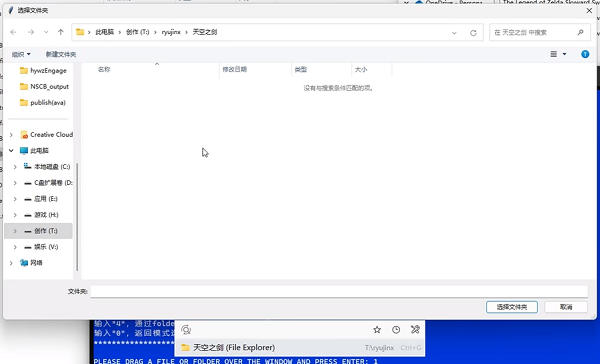This screenshot has width=600, height=364.
Task: Go up one folder level
Action: 60,33
